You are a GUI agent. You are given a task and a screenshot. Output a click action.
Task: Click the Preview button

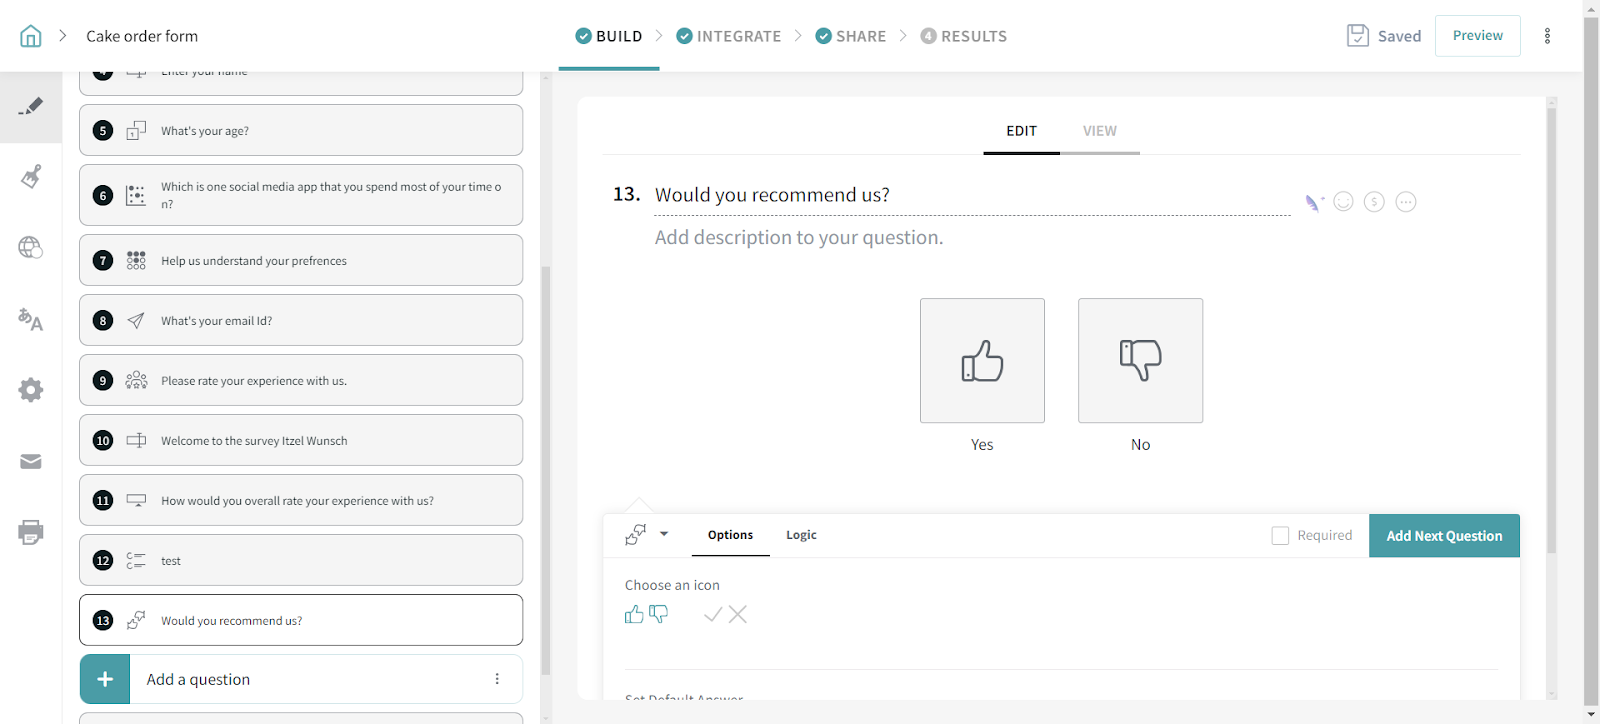click(x=1477, y=36)
